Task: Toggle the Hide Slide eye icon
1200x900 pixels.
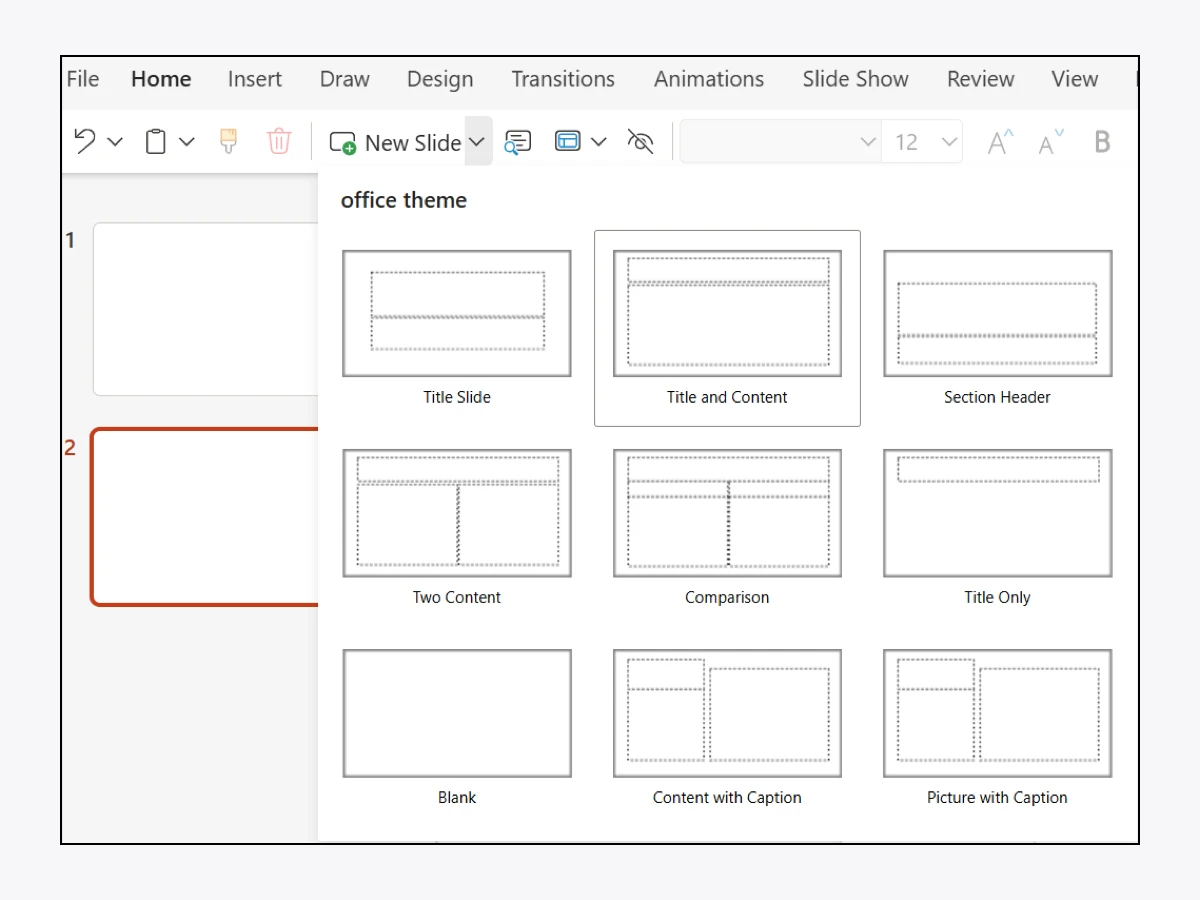Action: tap(640, 142)
